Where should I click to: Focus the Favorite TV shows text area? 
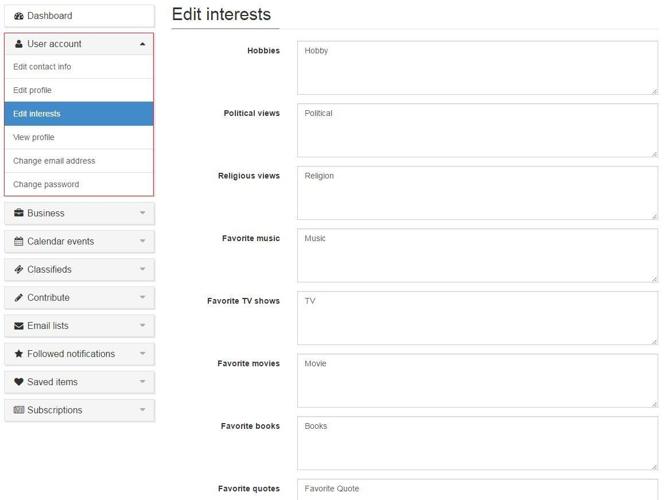(x=478, y=318)
